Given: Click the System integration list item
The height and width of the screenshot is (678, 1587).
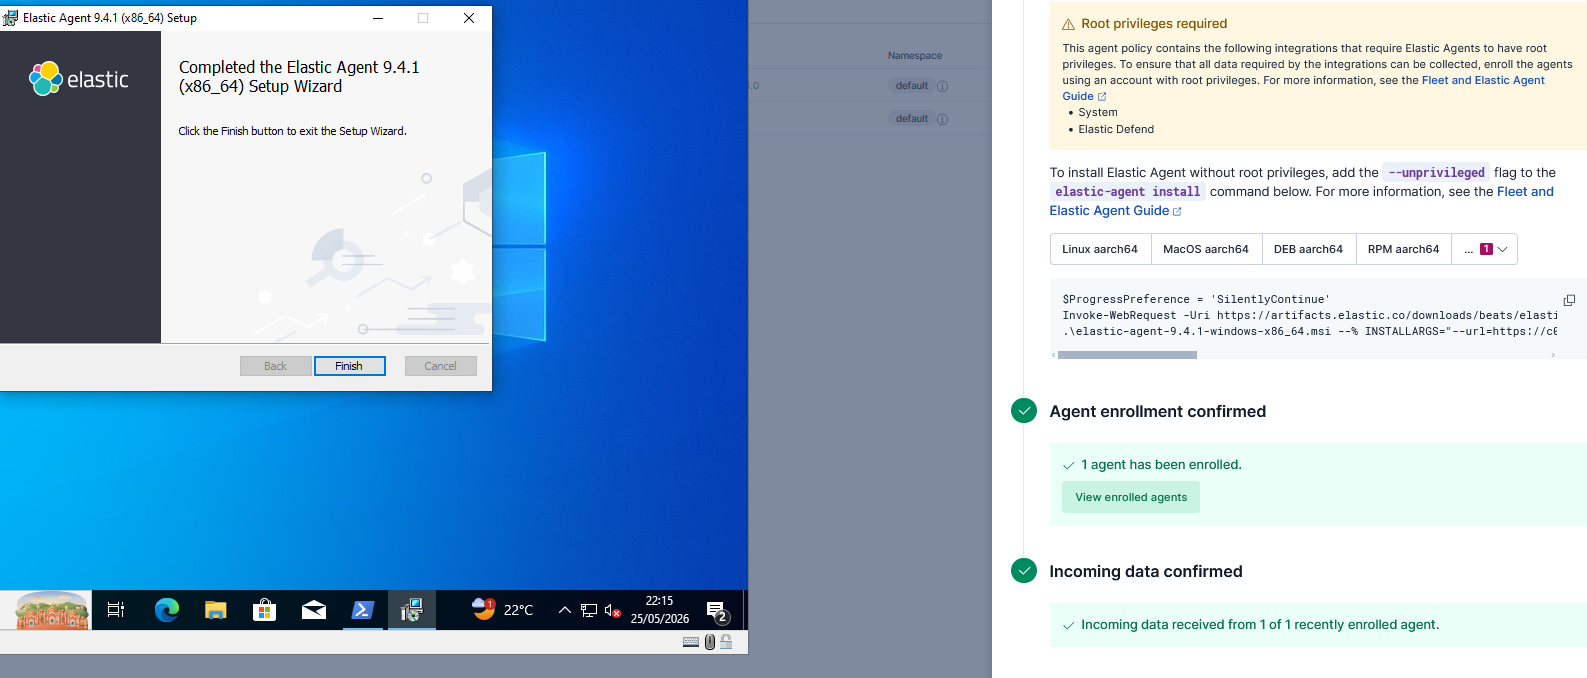Looking at the screenshot, I should click(1098, 112).
